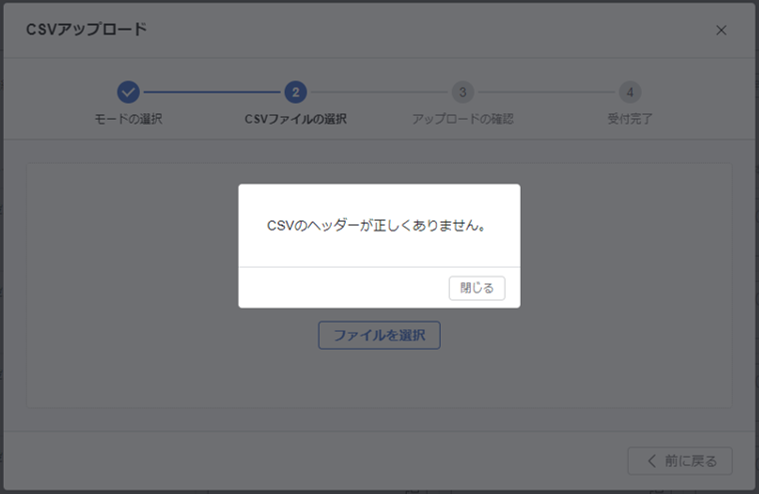Go back using 前に戻る button
This screenshot has height=494, width=759.
coord(680,461)
